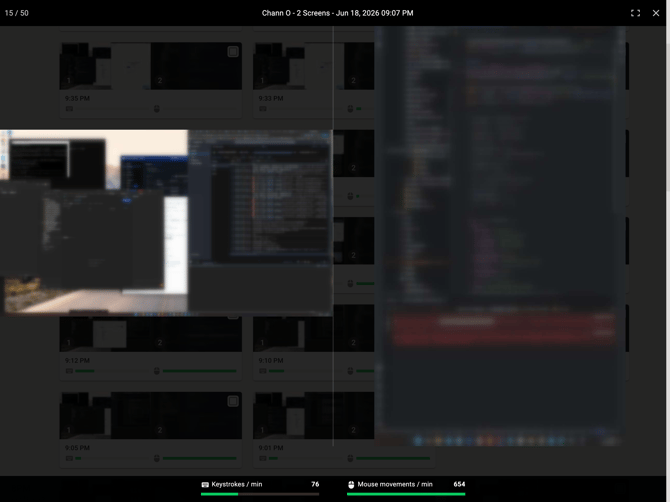
Task: Click the mouse movements value 654
Action: (x=459, y=484)
